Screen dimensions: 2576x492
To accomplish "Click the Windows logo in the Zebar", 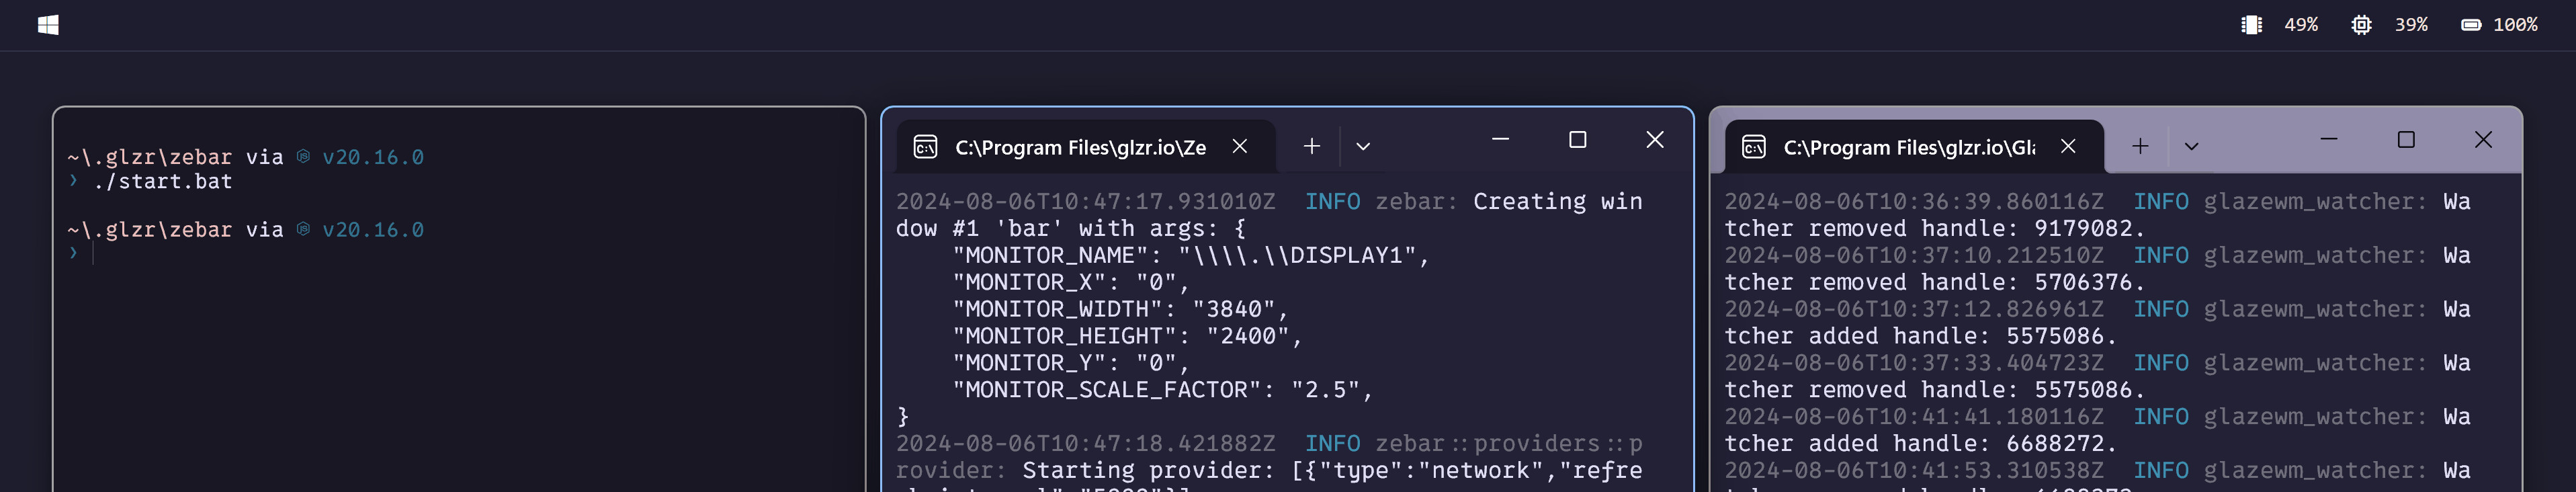I will point(48,25).
